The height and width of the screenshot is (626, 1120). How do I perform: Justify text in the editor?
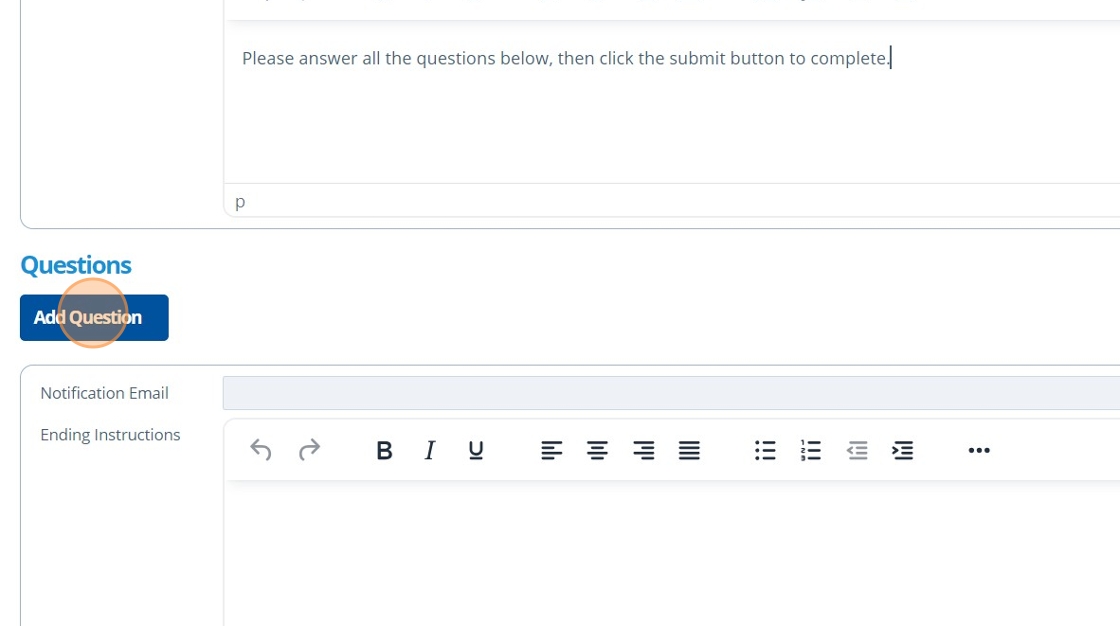[x=689, y=450]
